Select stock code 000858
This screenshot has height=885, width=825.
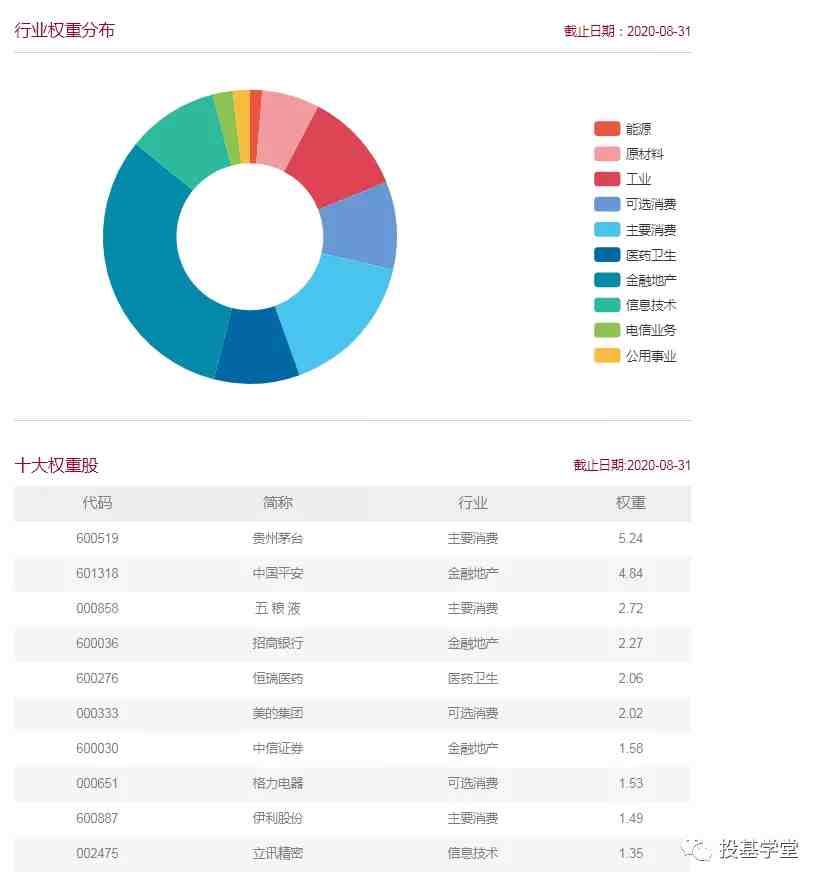tap(97, 608)
